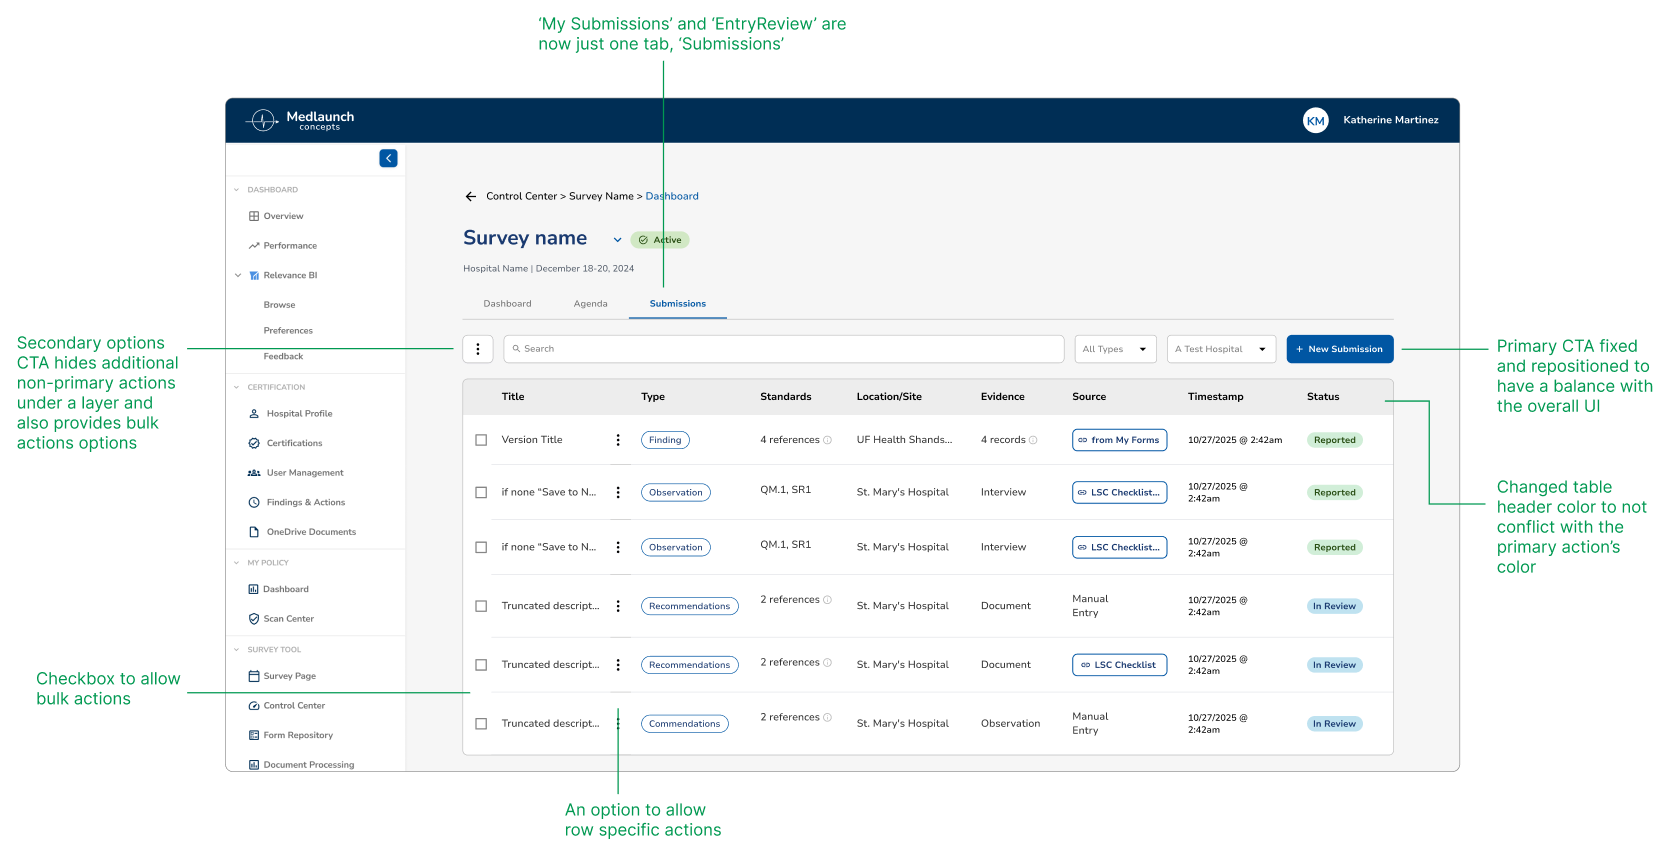Go back using the breadcrumb arrow
Image resolution: width=1677 pixels, height=853 pixels.
click(471, 196)
